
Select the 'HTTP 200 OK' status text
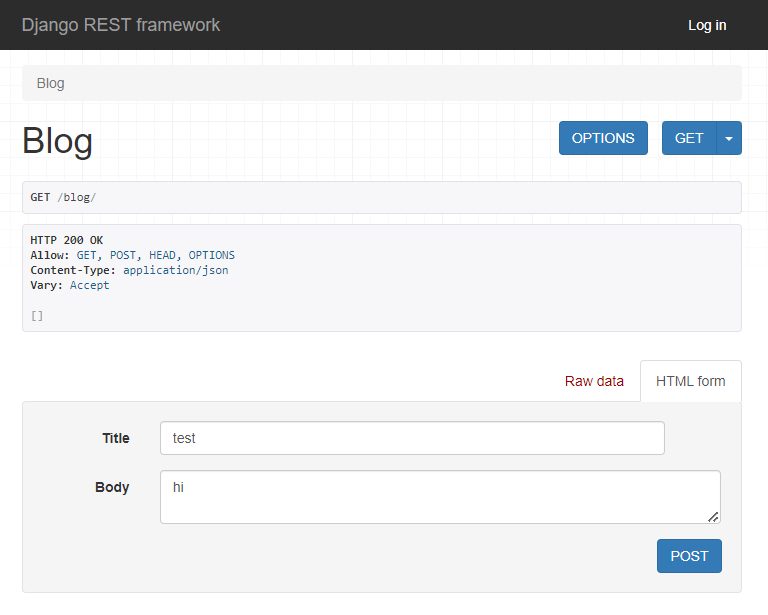(x=67, y=240)
